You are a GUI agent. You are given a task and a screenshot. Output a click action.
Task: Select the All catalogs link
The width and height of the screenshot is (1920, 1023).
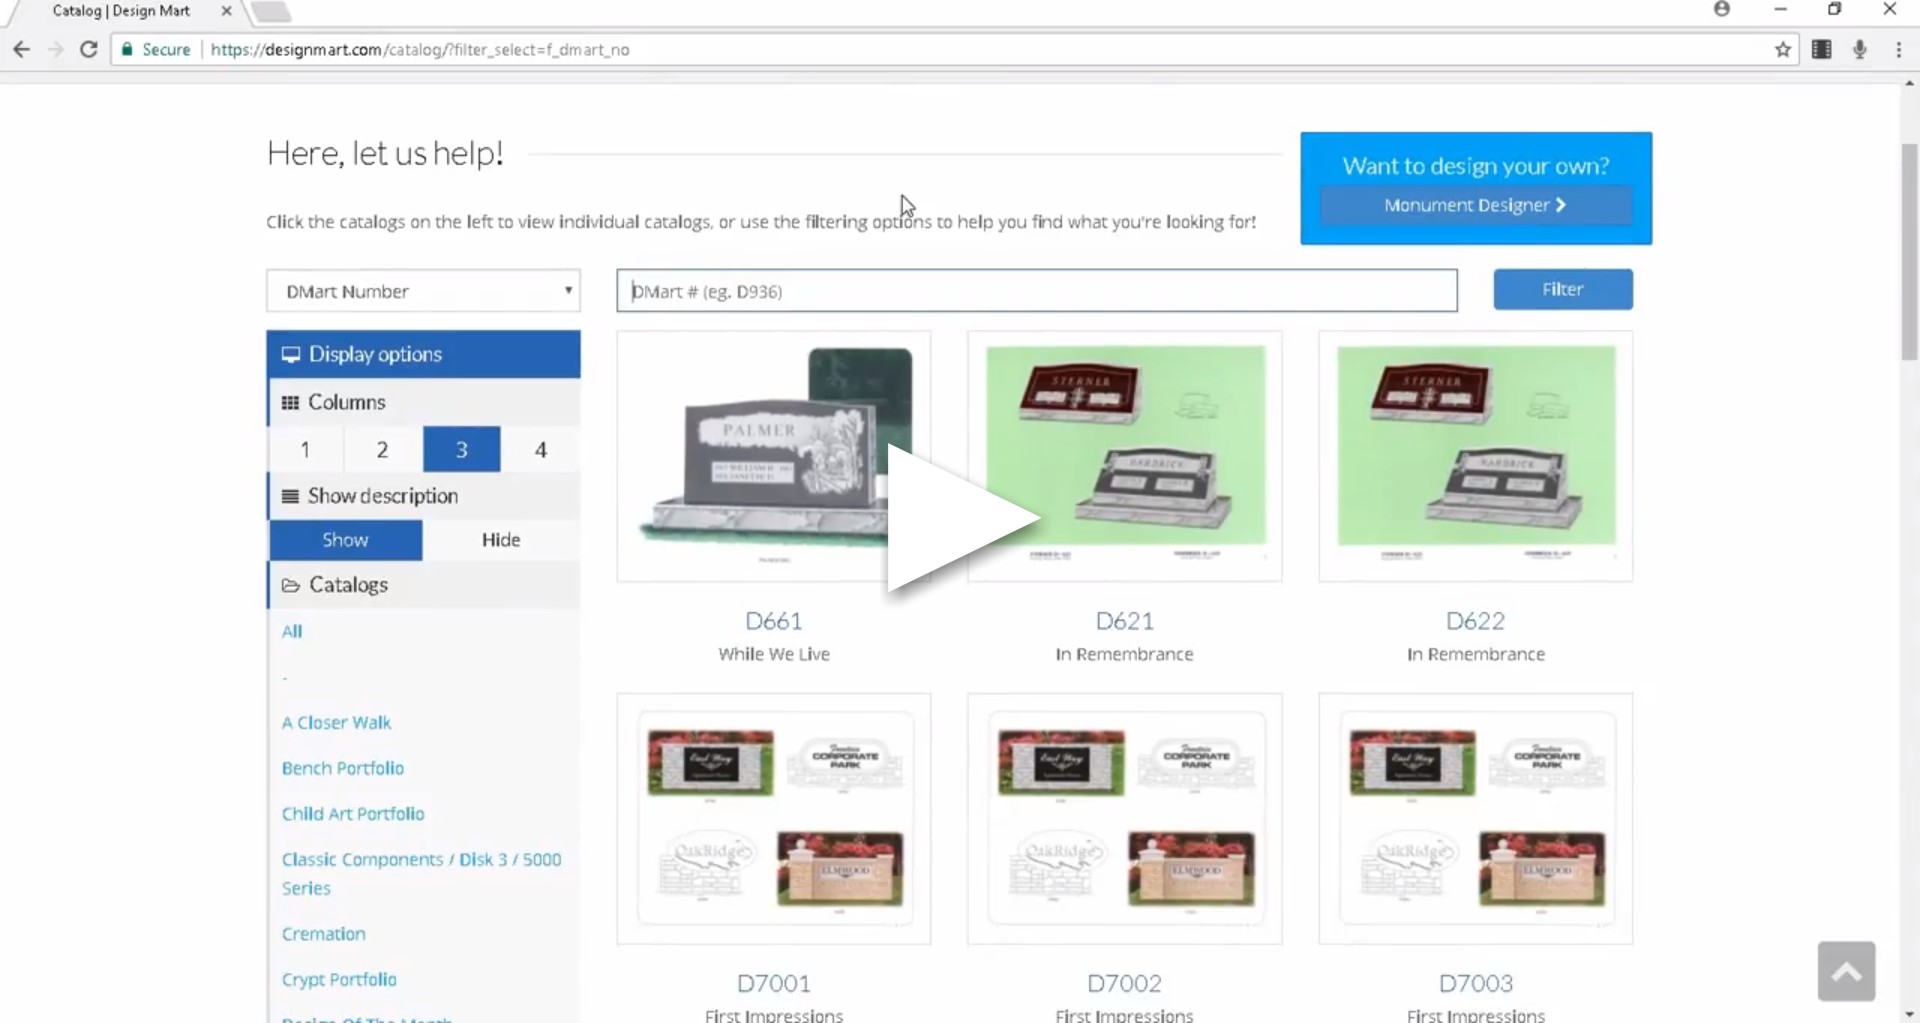[292, 631]
